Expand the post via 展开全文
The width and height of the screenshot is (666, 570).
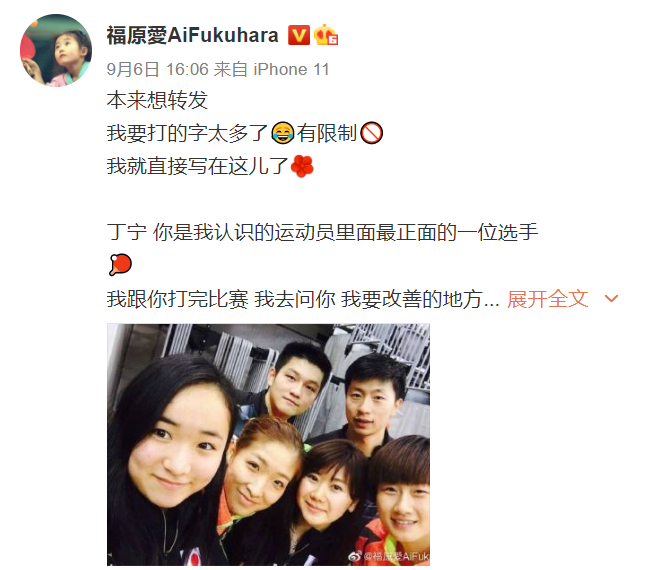point(547,299)
